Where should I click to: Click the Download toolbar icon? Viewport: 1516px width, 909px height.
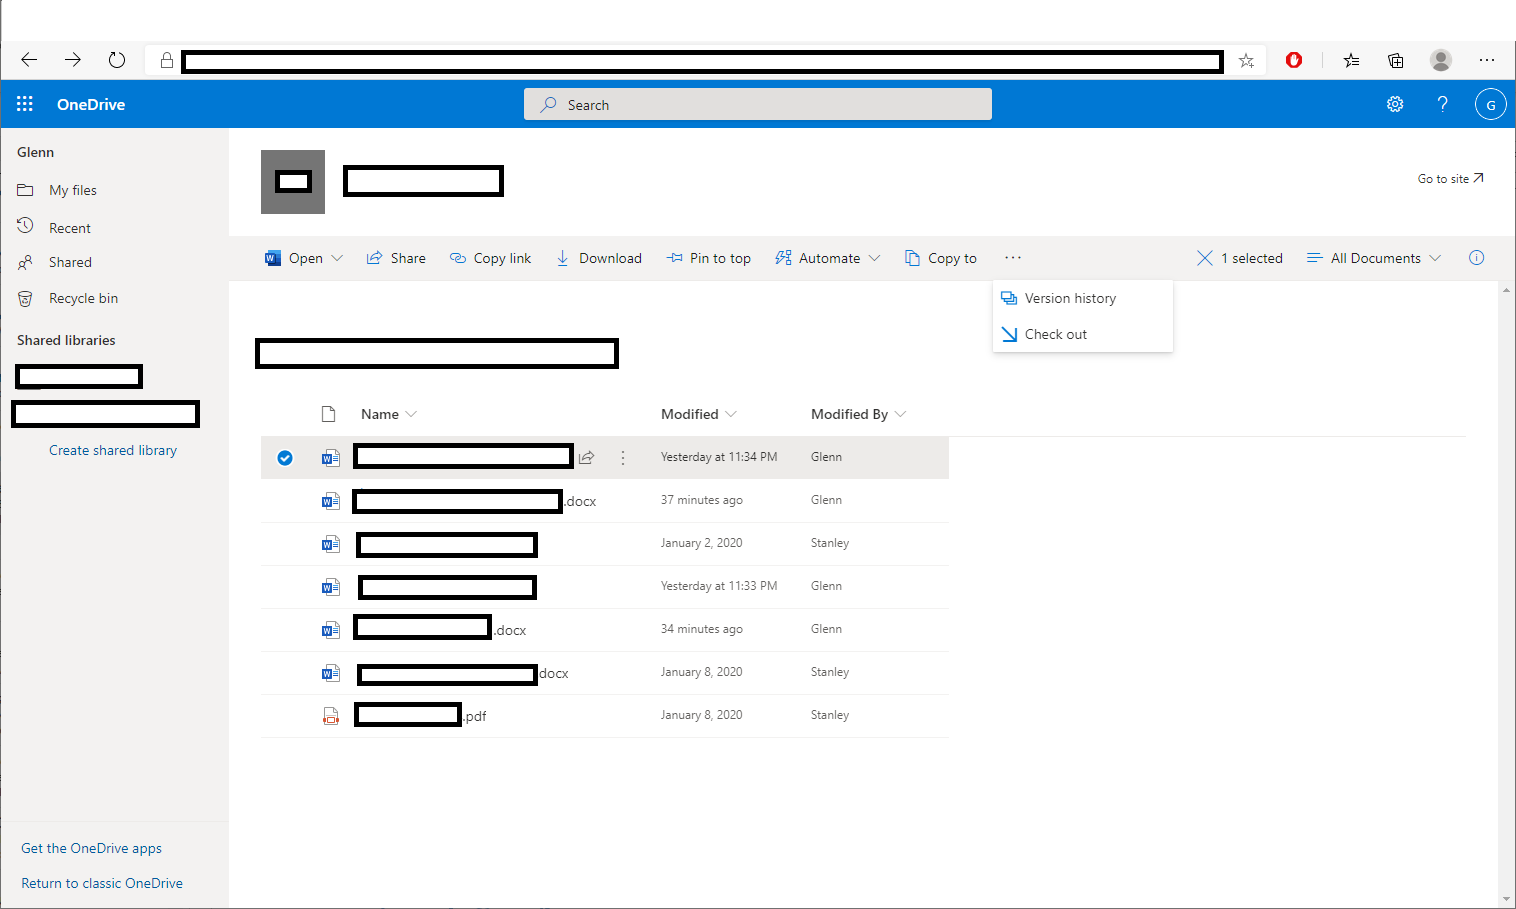coord(566,257)
